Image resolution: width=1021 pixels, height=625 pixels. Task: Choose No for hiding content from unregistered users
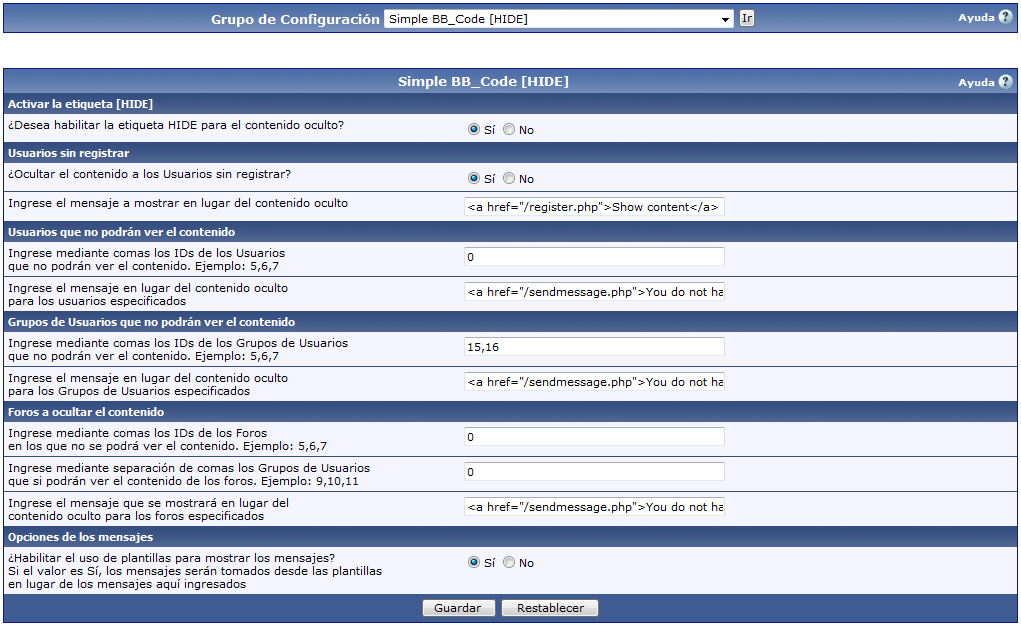coord(509,178)
